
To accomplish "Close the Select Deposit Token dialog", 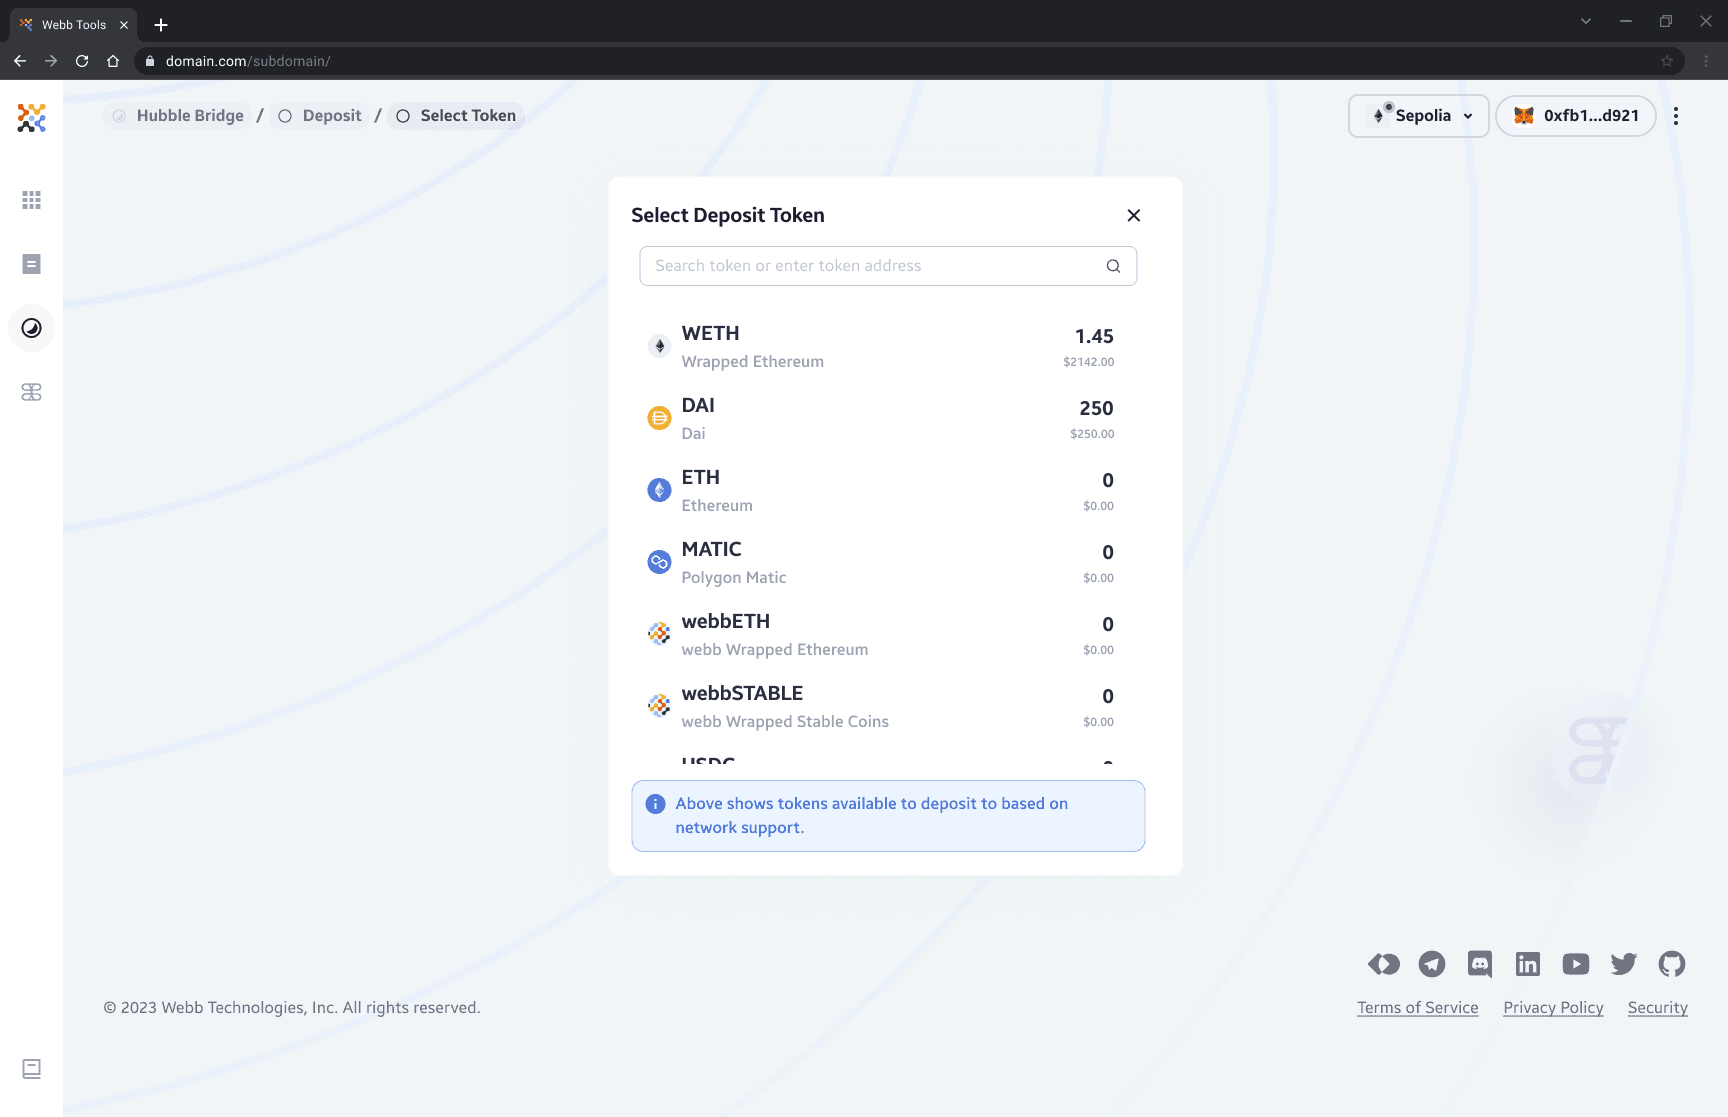I will (x=1134, y=216).
